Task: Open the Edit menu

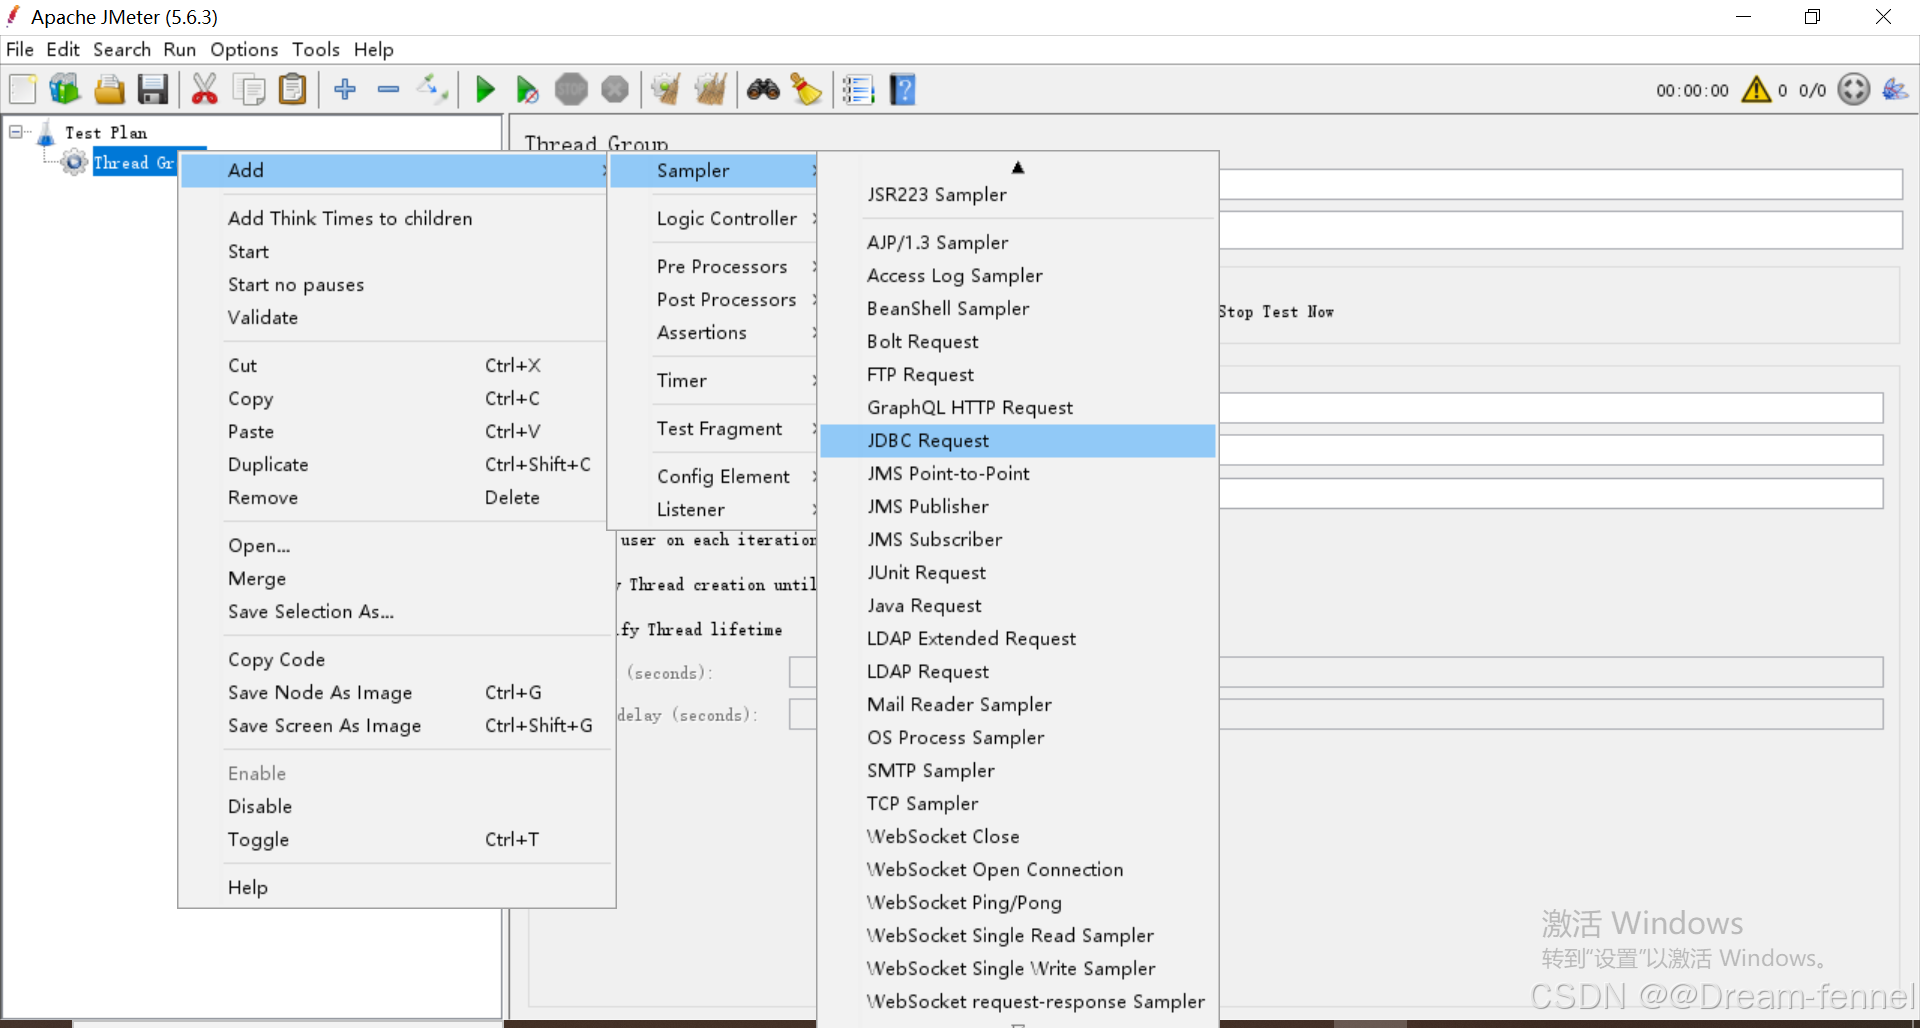Action: pos(63,49)
